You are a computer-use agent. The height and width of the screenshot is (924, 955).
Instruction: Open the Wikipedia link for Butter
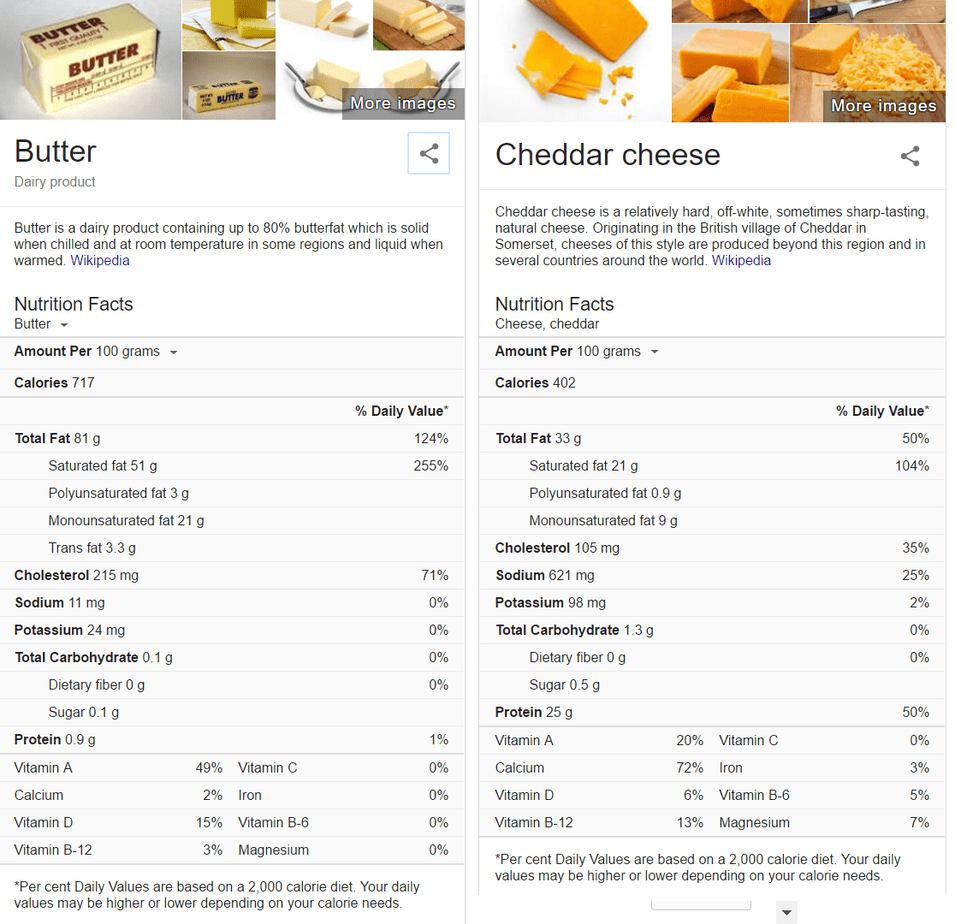99,260
